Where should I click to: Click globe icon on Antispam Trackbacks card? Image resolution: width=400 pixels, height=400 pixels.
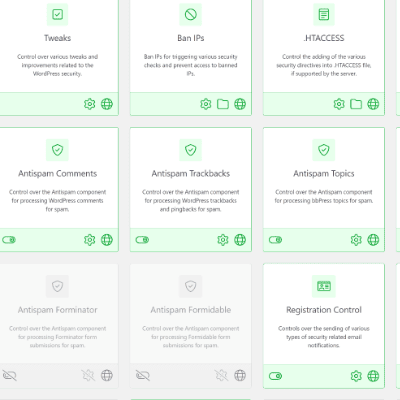click(240, 240)
